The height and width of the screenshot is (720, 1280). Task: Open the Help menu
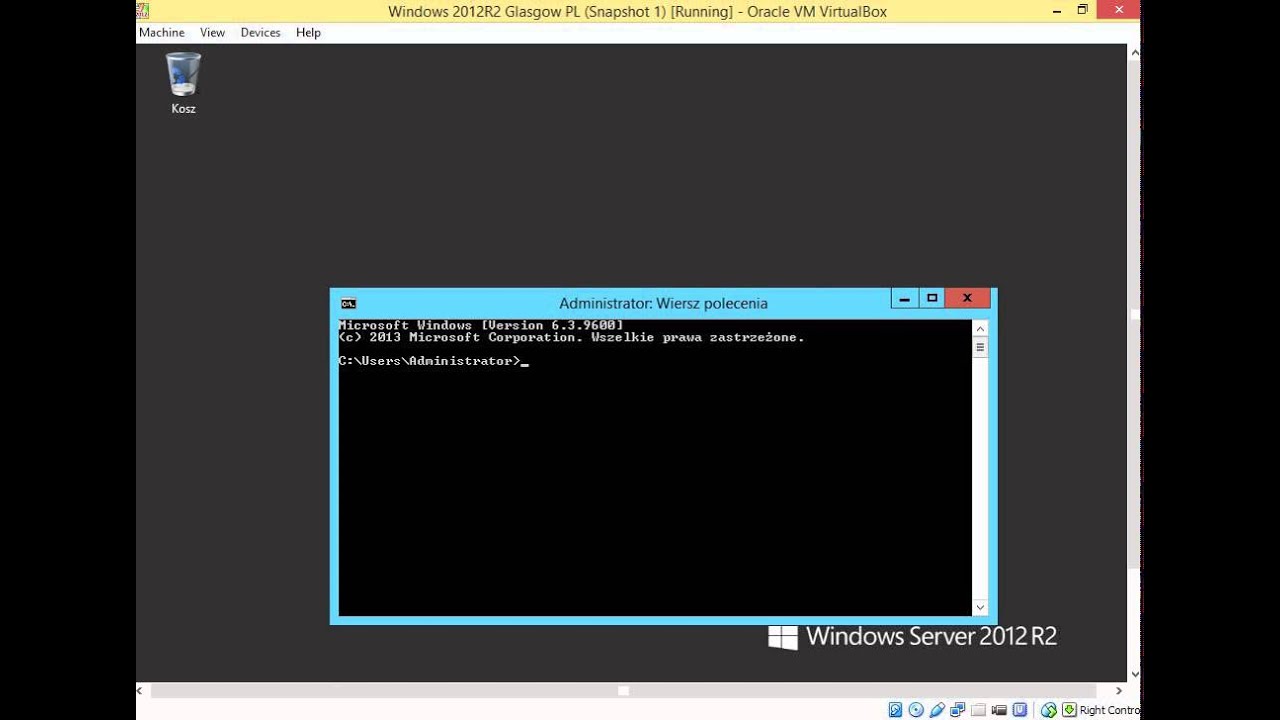pyautogui.click(x=308, y=32)
